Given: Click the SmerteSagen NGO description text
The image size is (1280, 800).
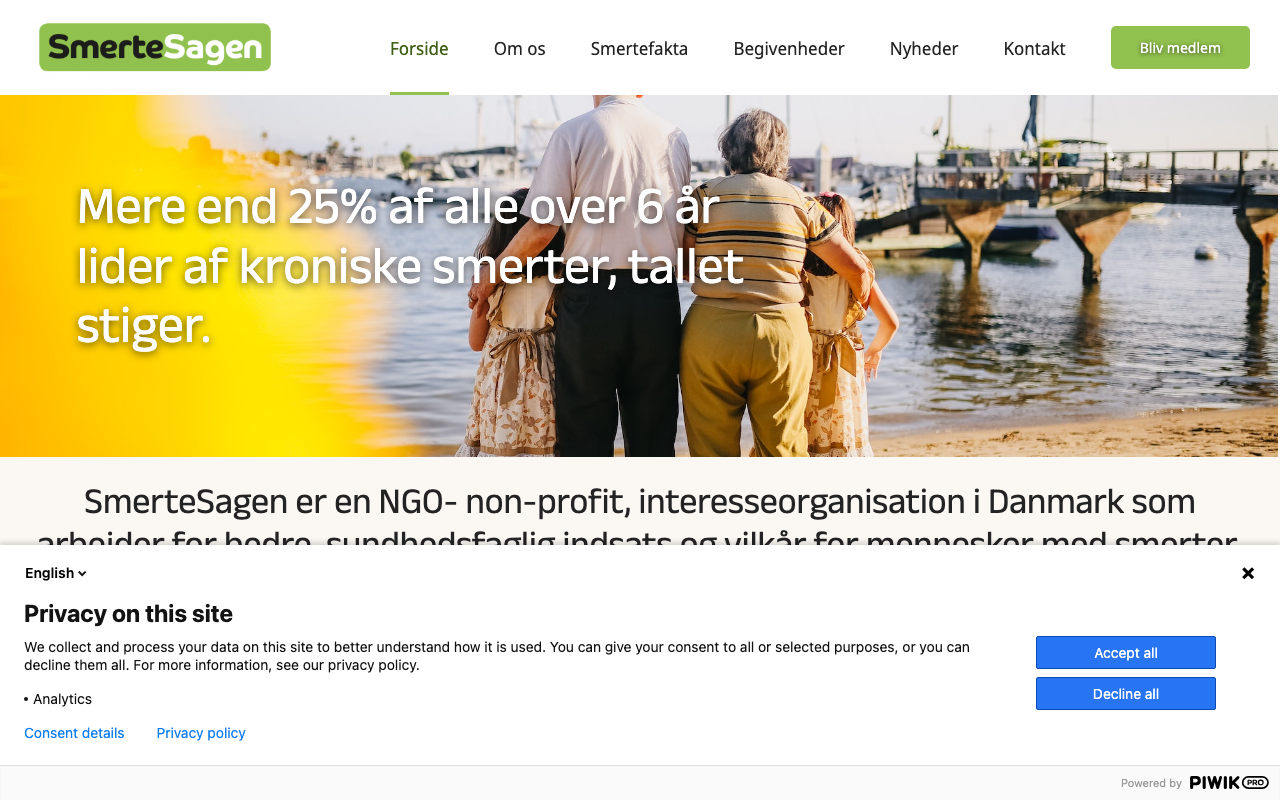Looking at the screenshot, I should (x=640, y=522).
